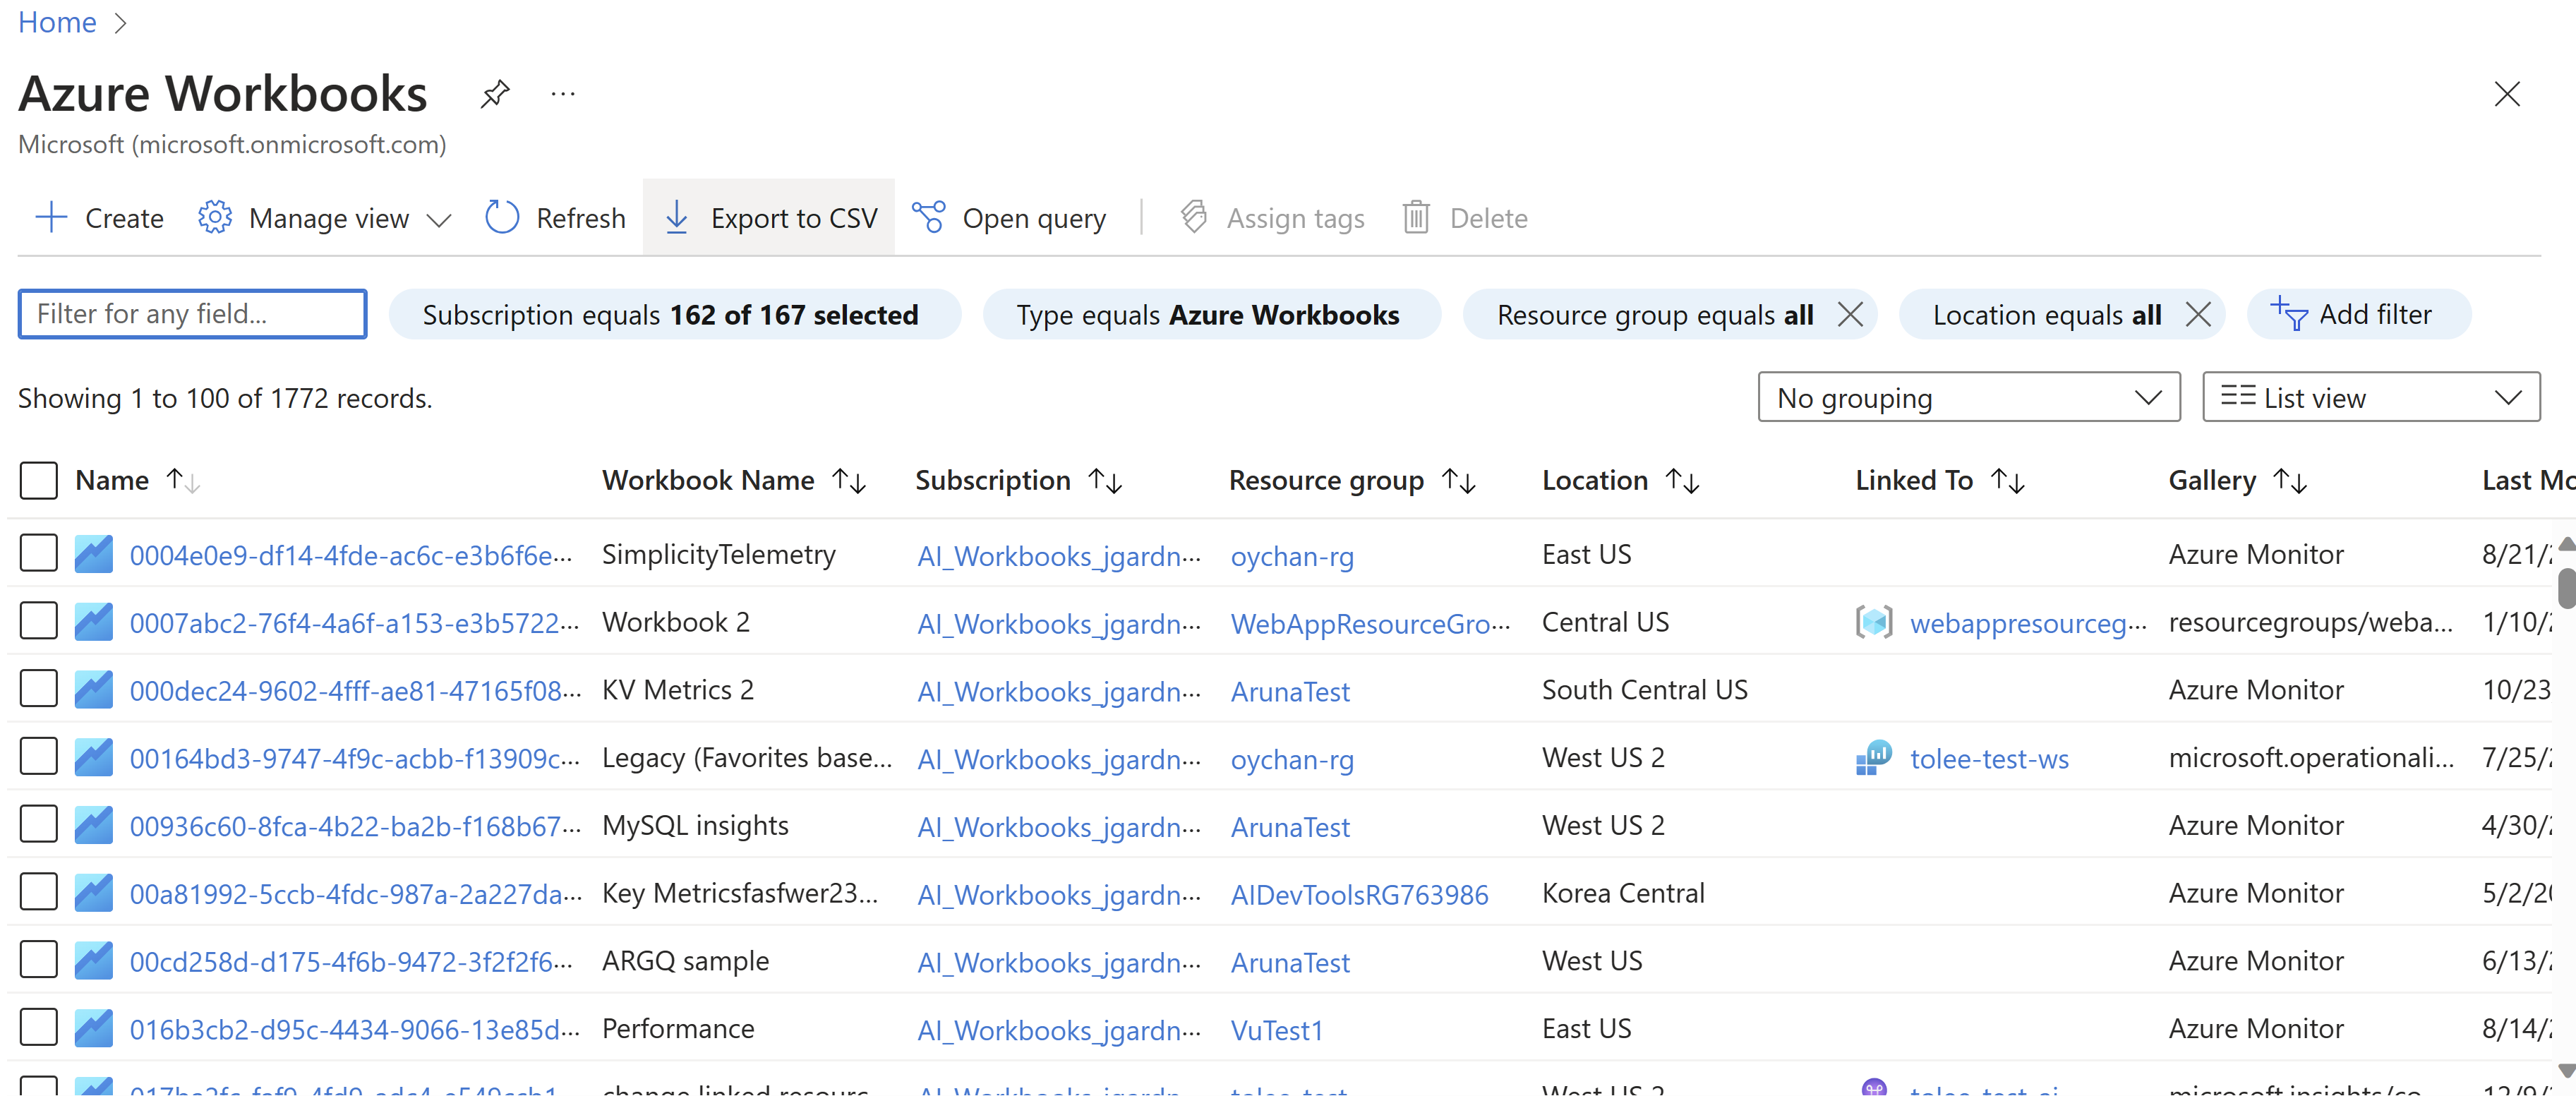Sort by Name column arrow
This screenshot has height=1096, width=2576.
click(183, 481)
